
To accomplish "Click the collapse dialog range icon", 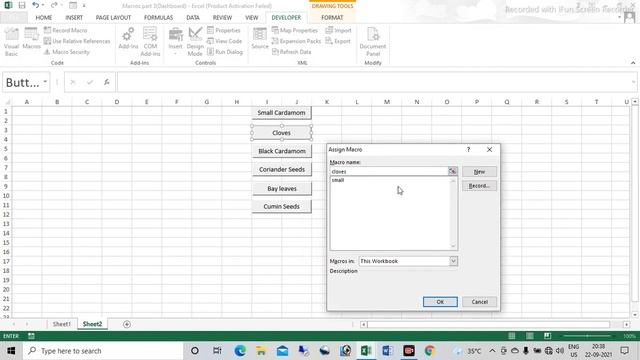I will pyautogui.click(x=453, y=171).
